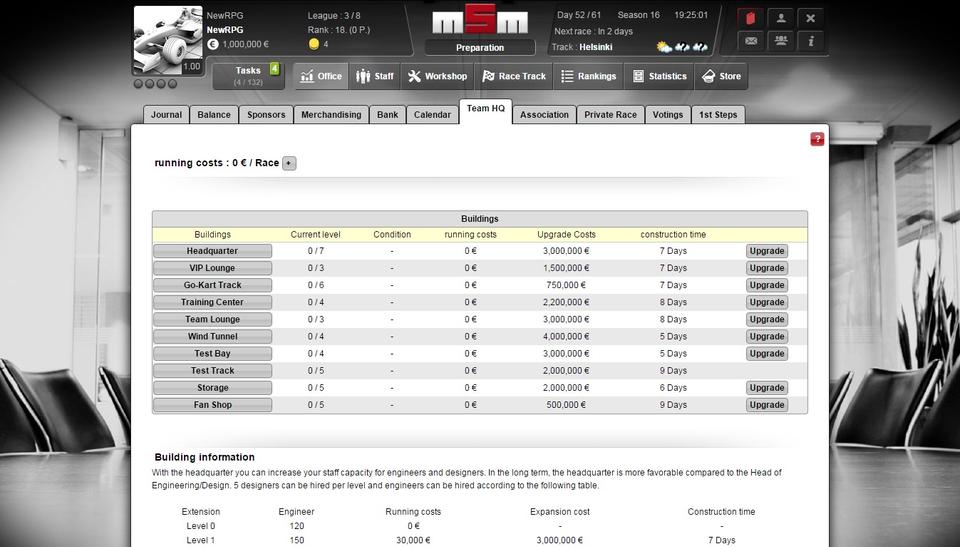Viewport: 960px width, 547px height.
Task: Open the Office section
Action: click(x=321, y=76)
